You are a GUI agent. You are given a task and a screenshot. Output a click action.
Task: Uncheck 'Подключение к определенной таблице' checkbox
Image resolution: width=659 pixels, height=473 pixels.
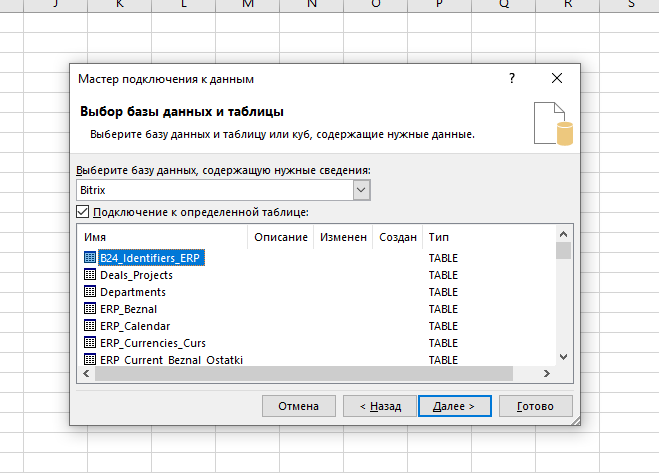[83, 212]
